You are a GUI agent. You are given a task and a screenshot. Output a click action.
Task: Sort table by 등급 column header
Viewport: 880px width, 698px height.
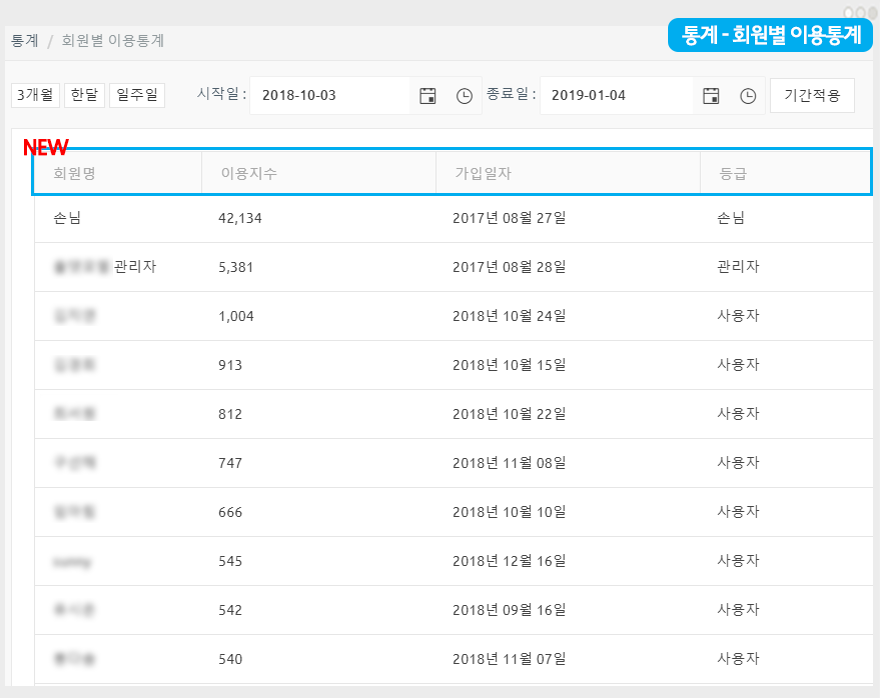coord(733,174)
